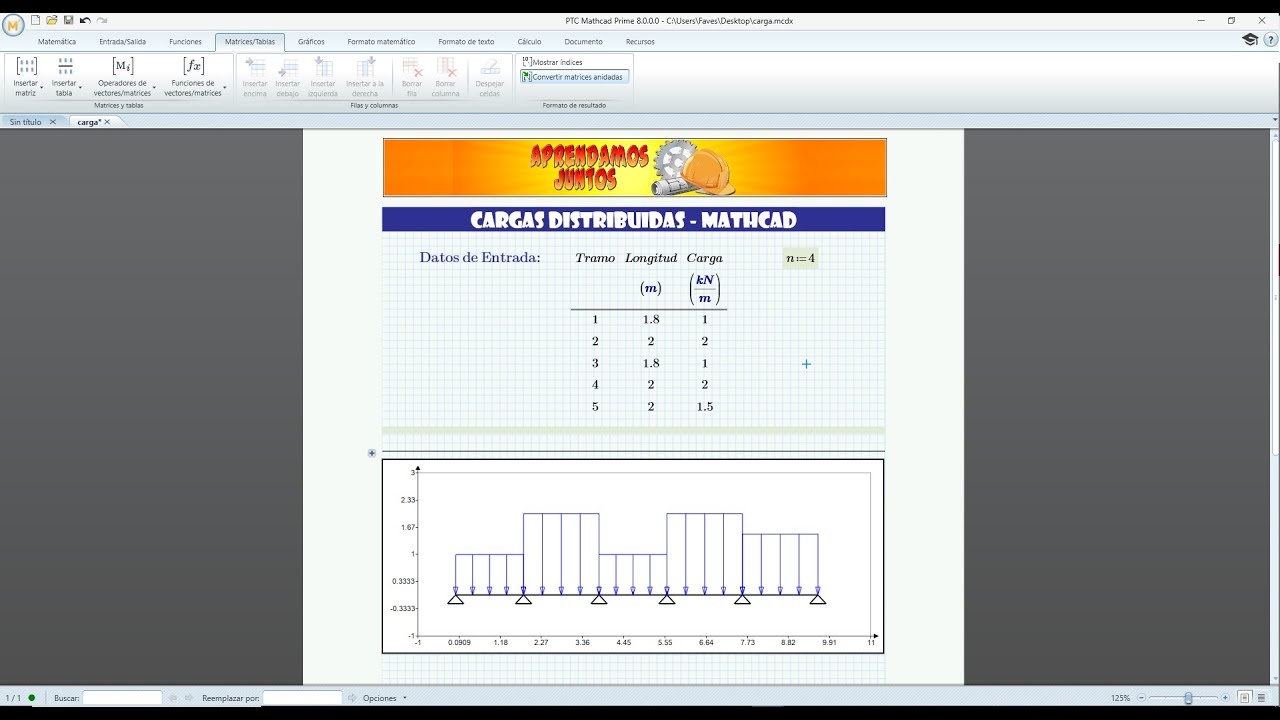Zoom in with the plus button
Image resolution: width=1280 pixels, height=720 pixels.
(x=1225, y=698)
